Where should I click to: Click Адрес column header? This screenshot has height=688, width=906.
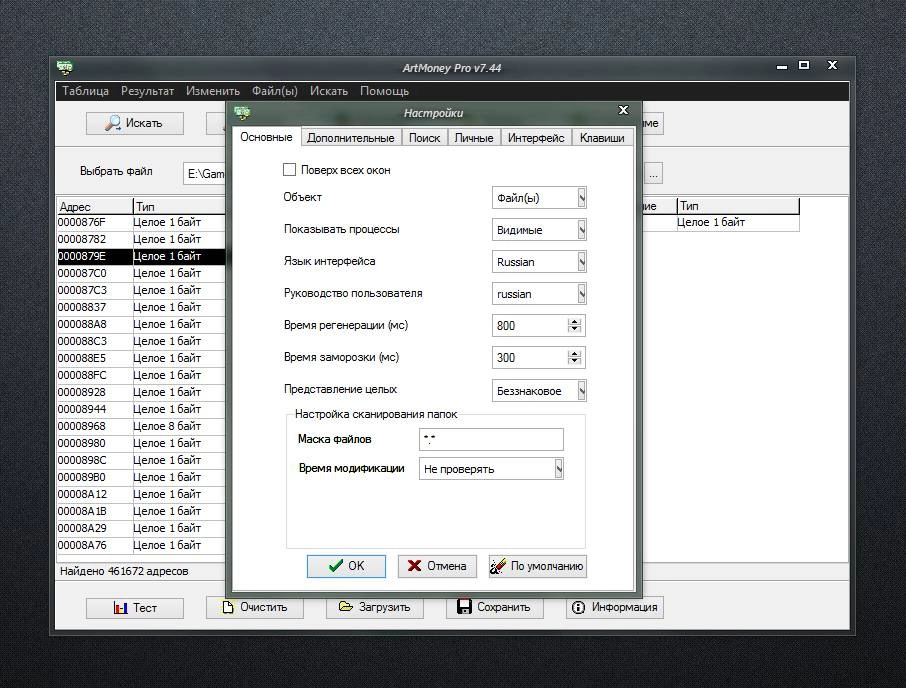[95, 206]
